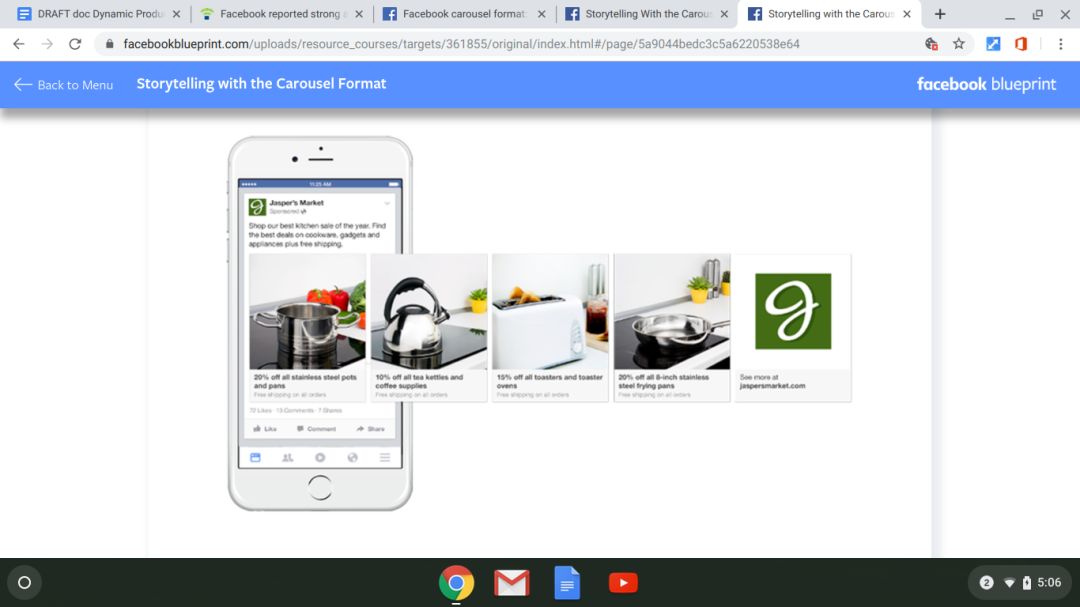This screenshot has width=1080, height=607.
Task: Bookmark this page with the star icon
Action: click(959, 44)
